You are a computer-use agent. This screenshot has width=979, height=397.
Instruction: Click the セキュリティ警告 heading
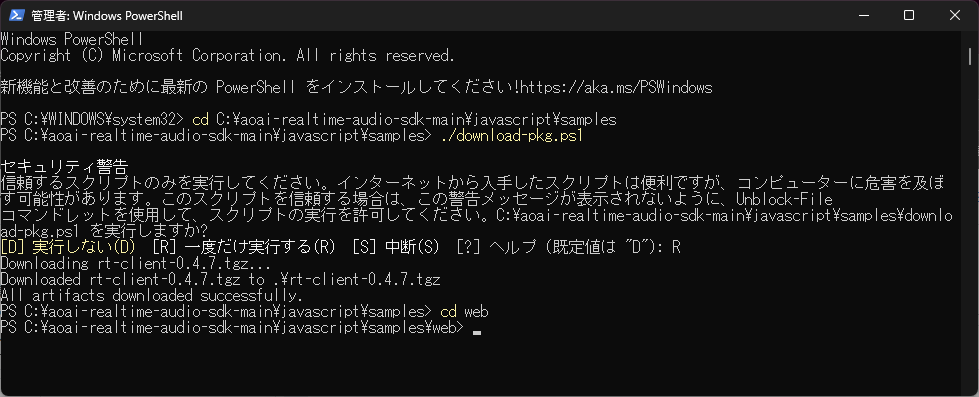click(x=64, y=167)
